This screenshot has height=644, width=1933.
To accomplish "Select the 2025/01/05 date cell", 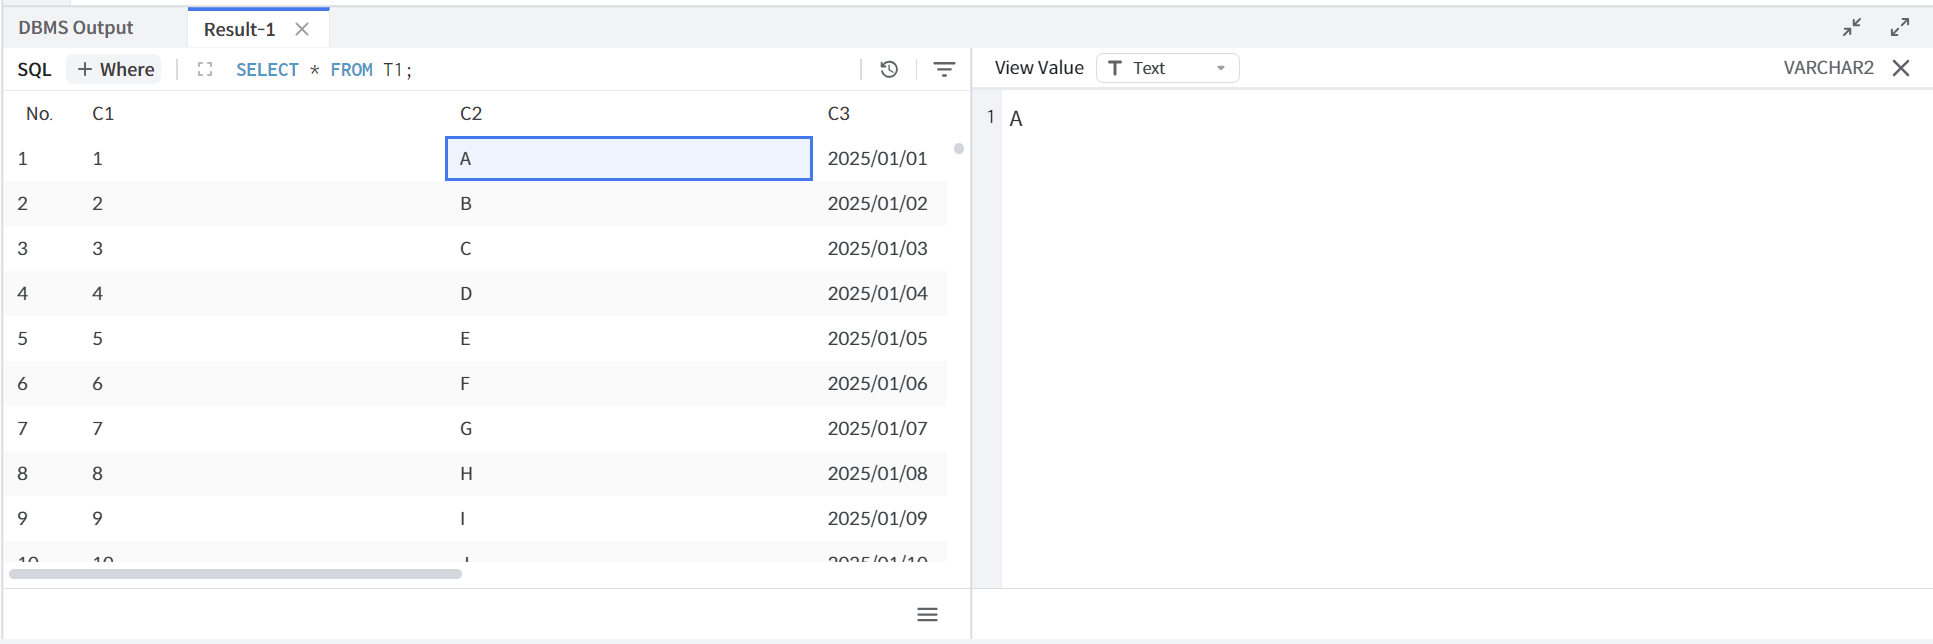I will pos(877,339).
